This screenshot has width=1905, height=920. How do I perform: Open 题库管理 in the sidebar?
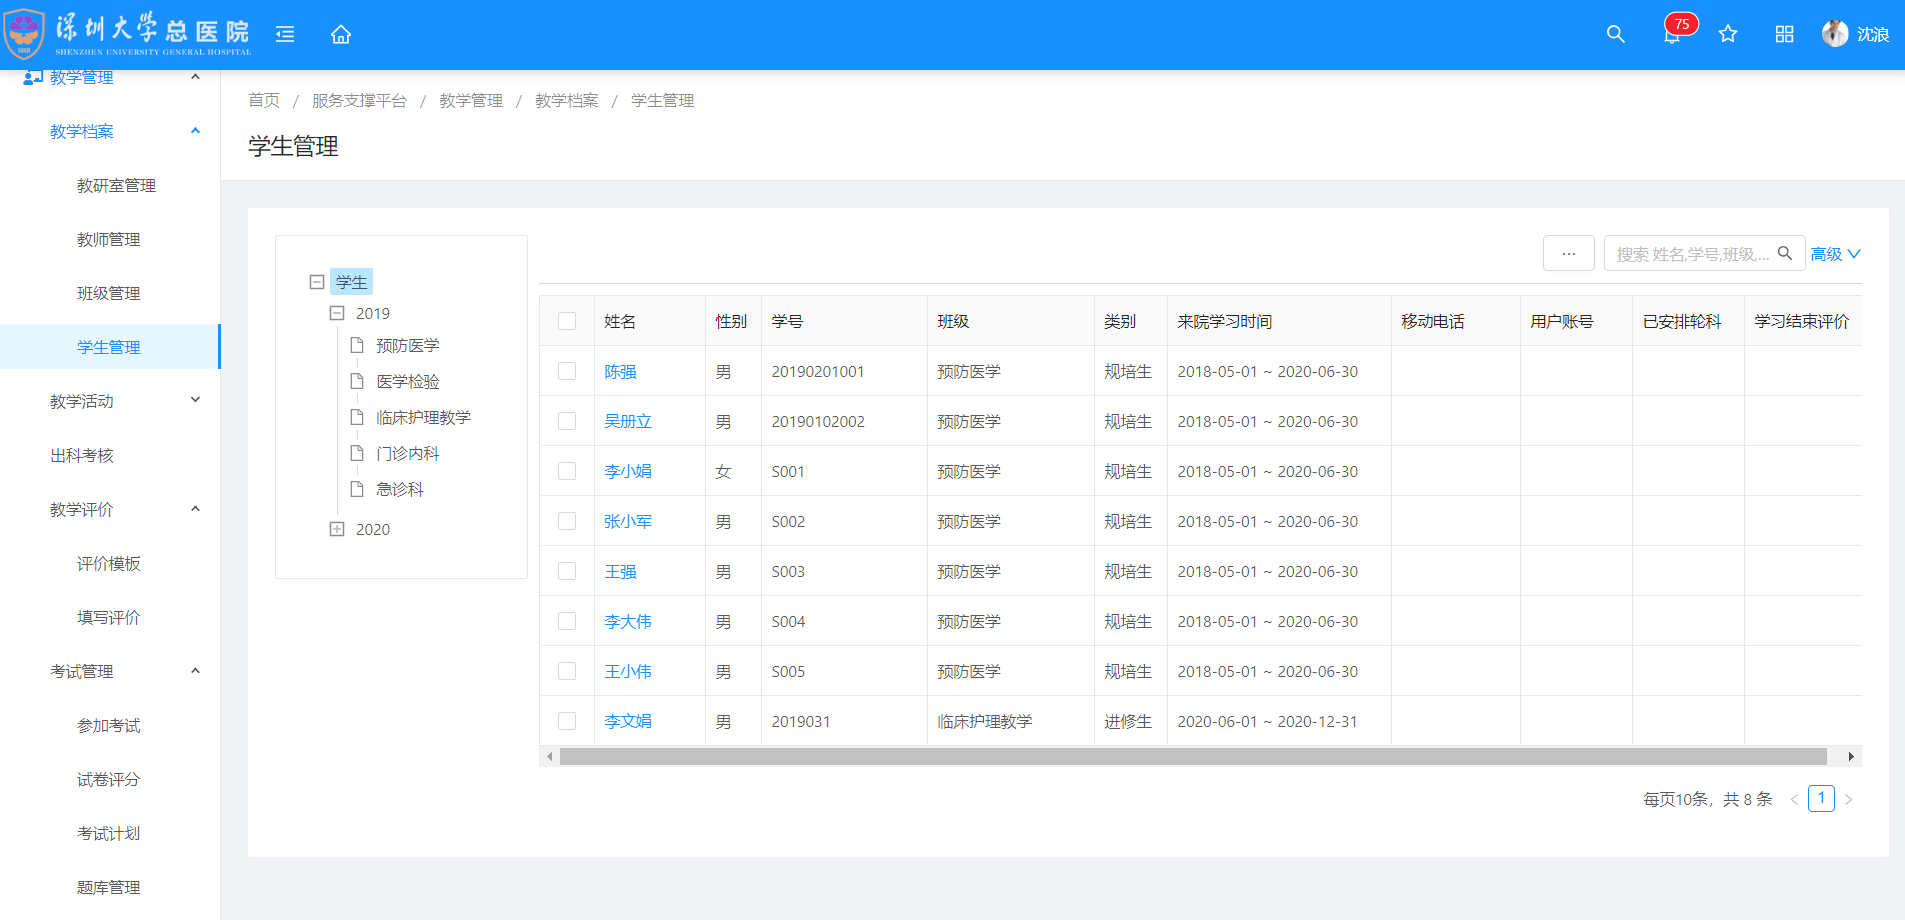click(x=108, y=887)
